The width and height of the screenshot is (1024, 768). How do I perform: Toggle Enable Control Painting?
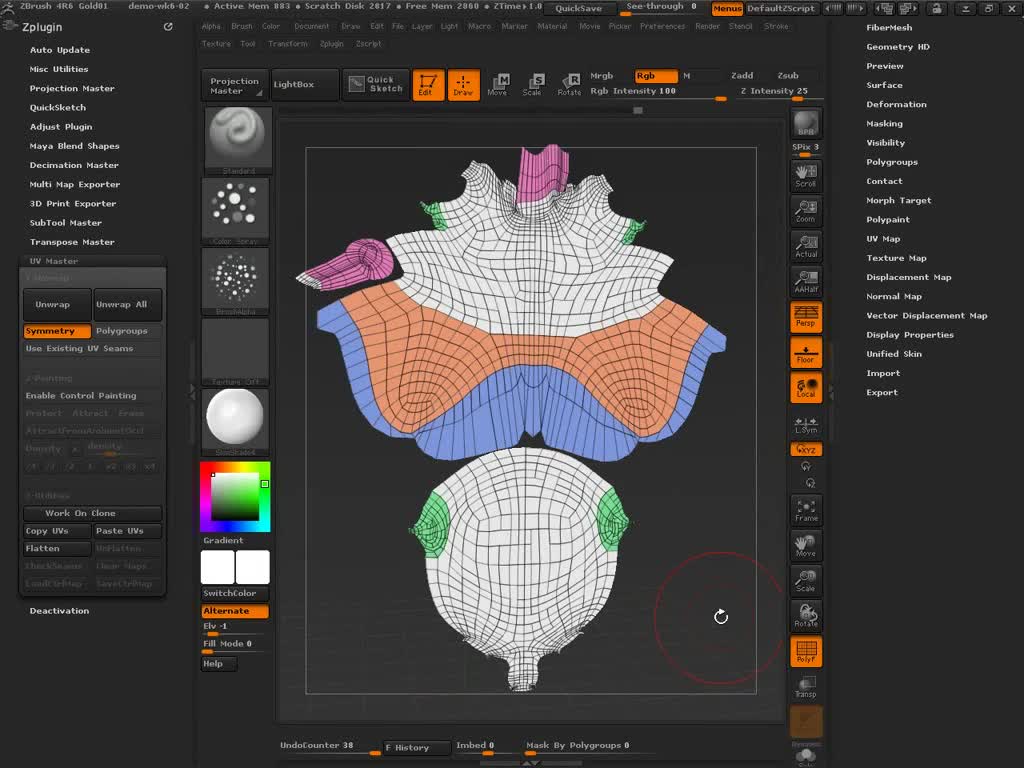[x=92, y=396]
